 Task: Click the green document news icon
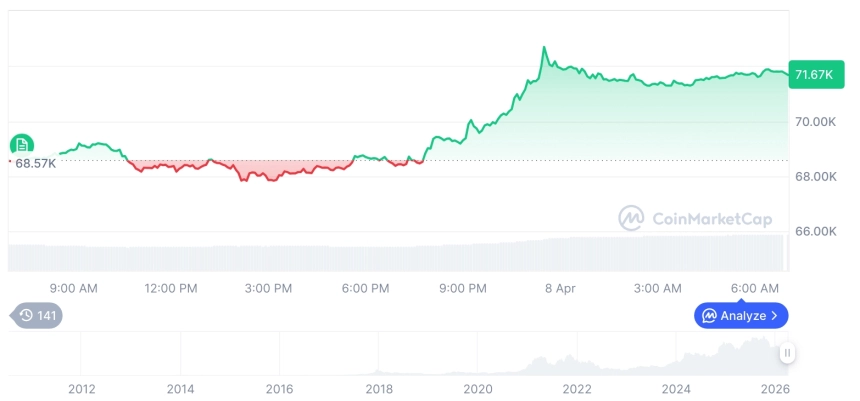pyautogui.click(x=22, y=146)
